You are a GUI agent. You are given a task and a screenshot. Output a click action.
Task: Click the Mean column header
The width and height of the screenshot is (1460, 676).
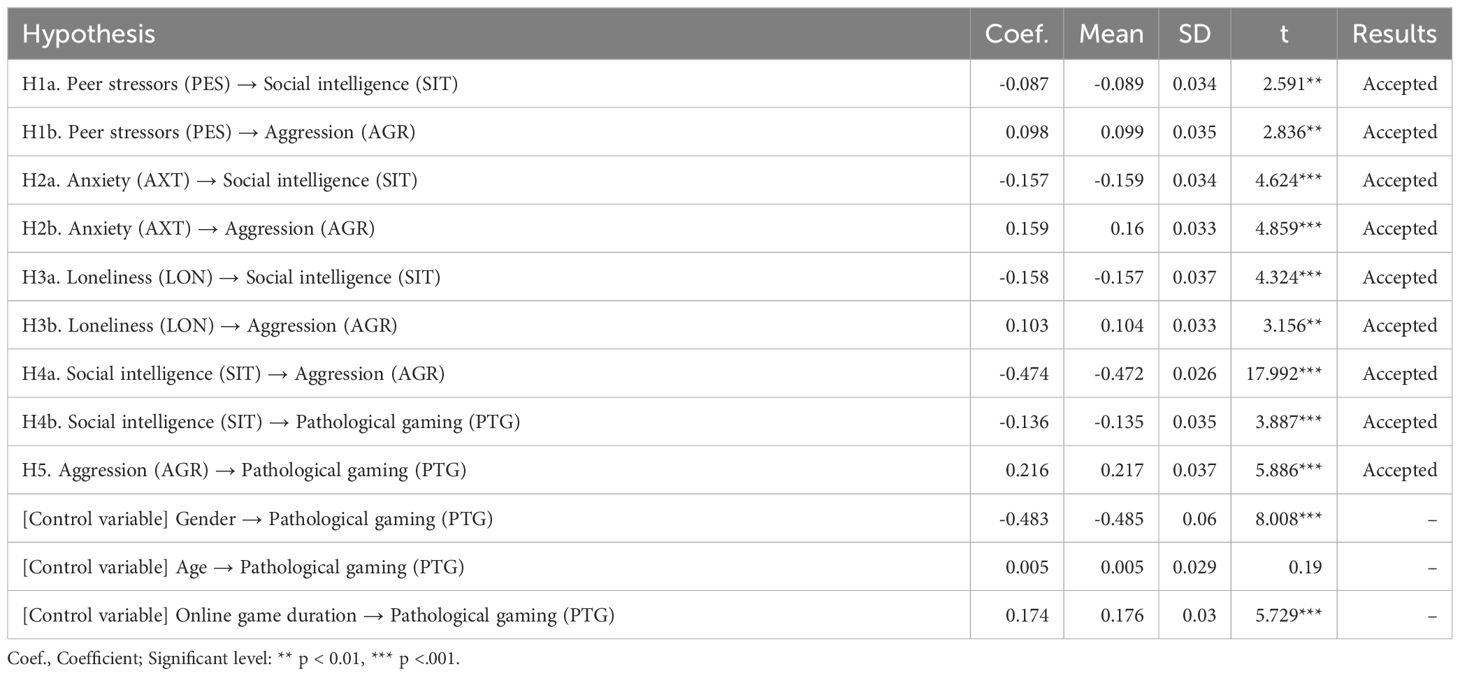(1111, 34)
